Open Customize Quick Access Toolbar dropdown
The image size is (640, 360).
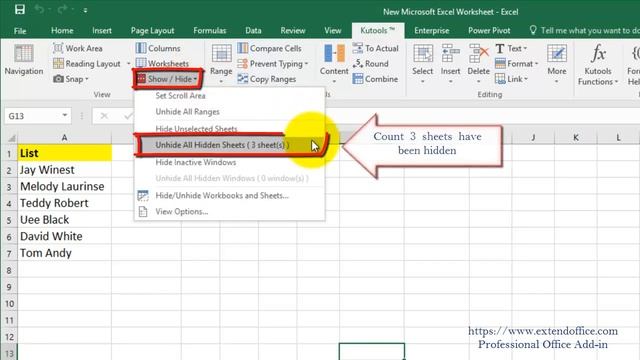[x=85, y=10]
